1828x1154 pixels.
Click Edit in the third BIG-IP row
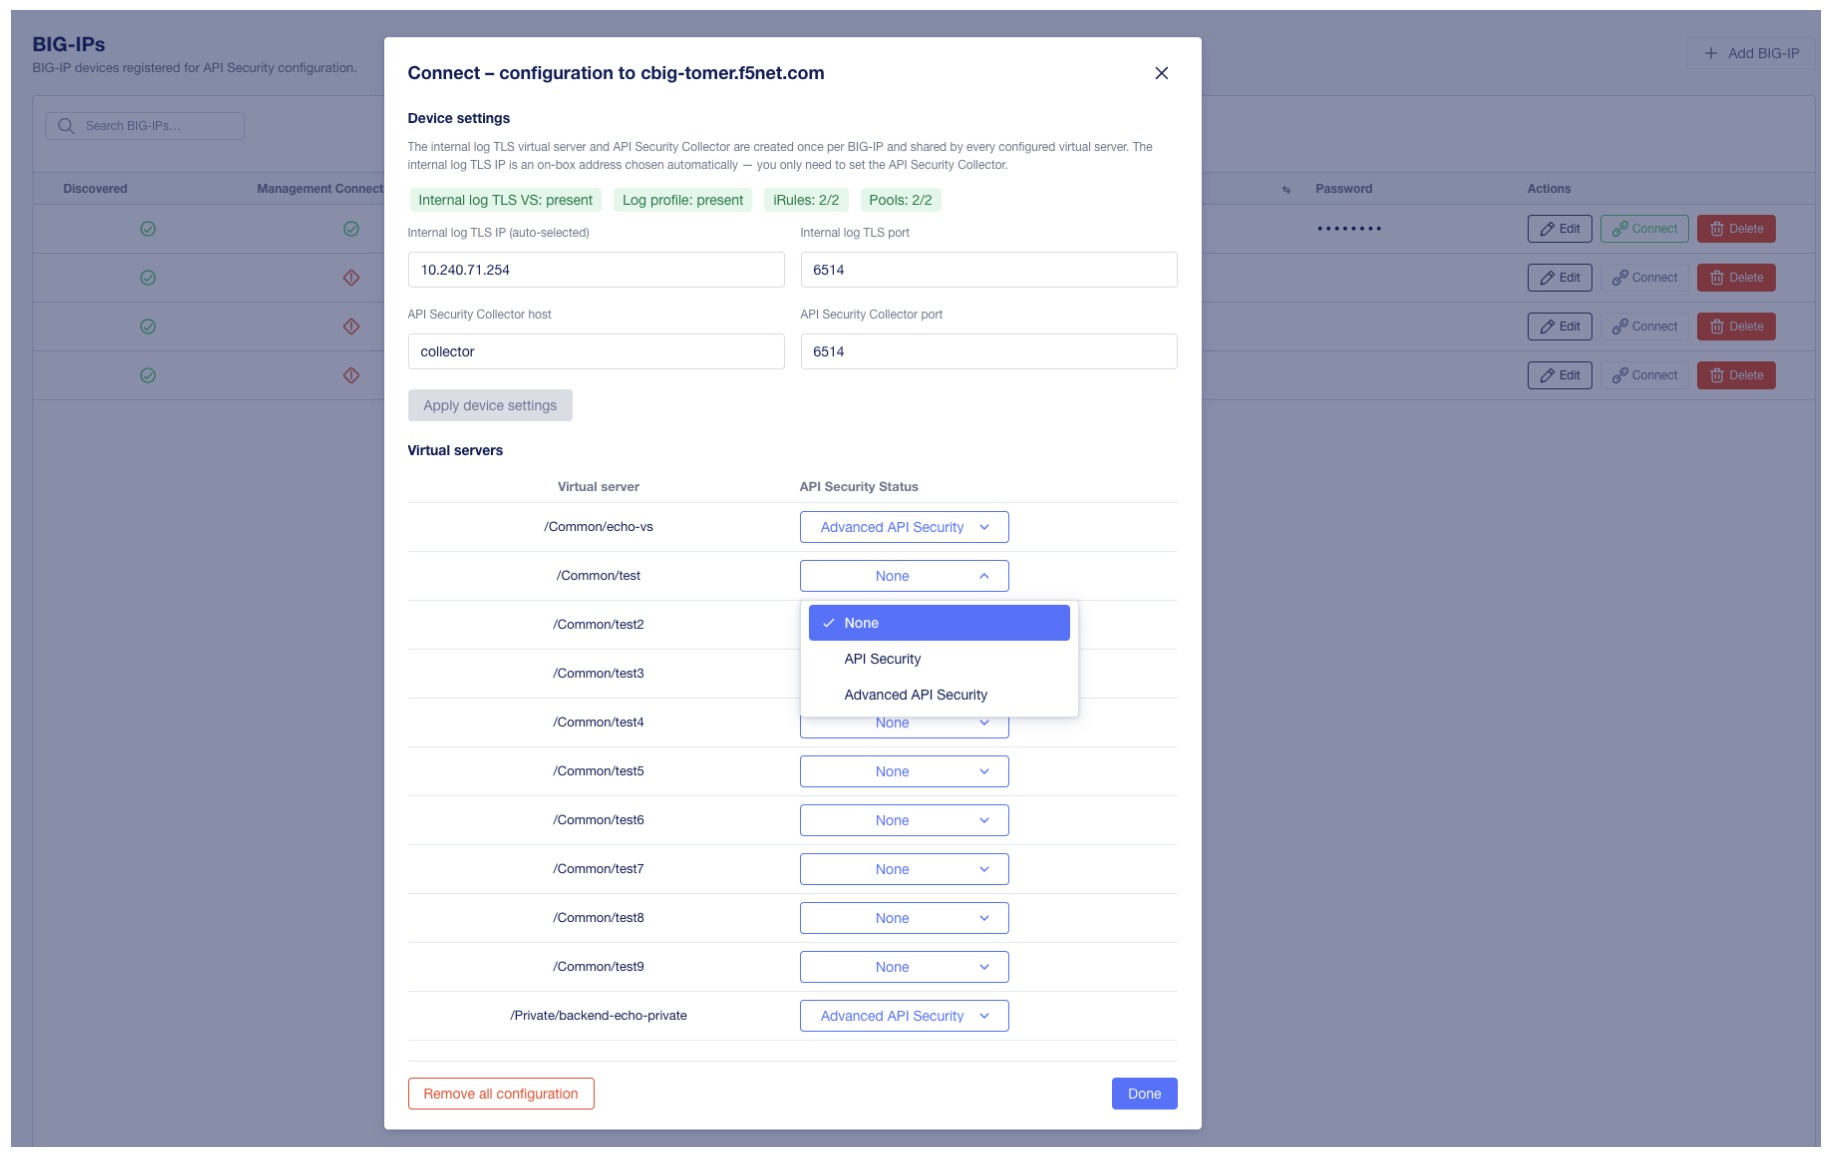pyautogui.click(x=1559, y=327)
